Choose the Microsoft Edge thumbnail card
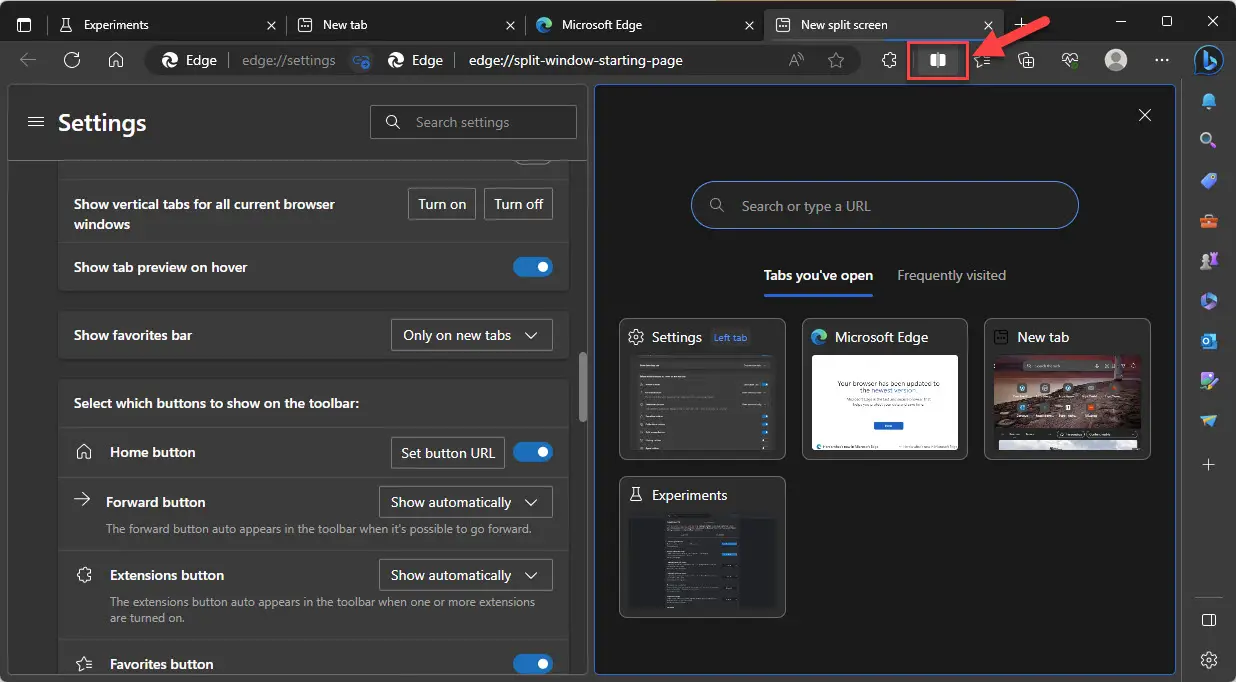This screenshot has height=682, width=1236. tap(885, 389)
